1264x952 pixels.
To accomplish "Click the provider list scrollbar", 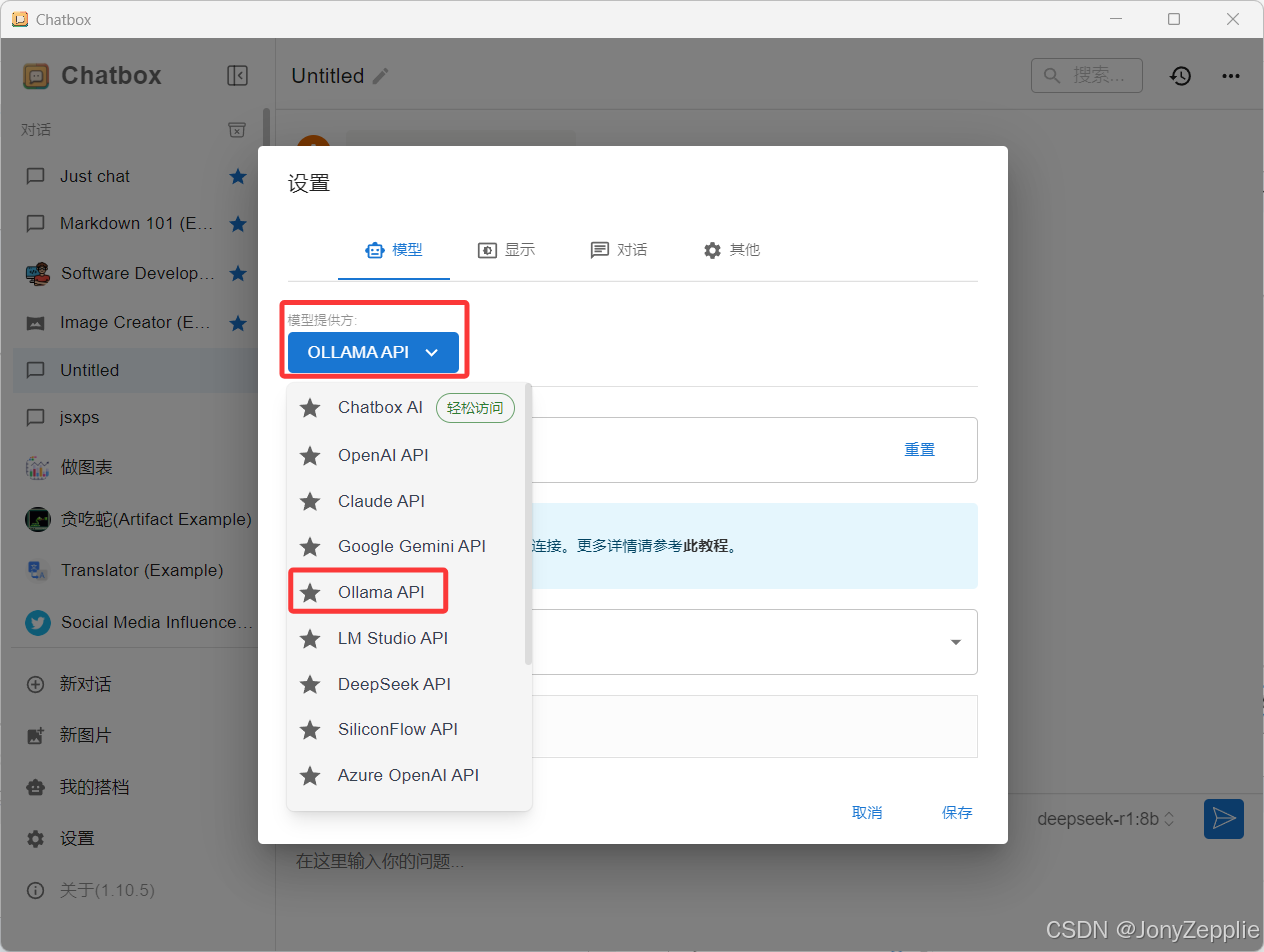I will pos(528,525).
